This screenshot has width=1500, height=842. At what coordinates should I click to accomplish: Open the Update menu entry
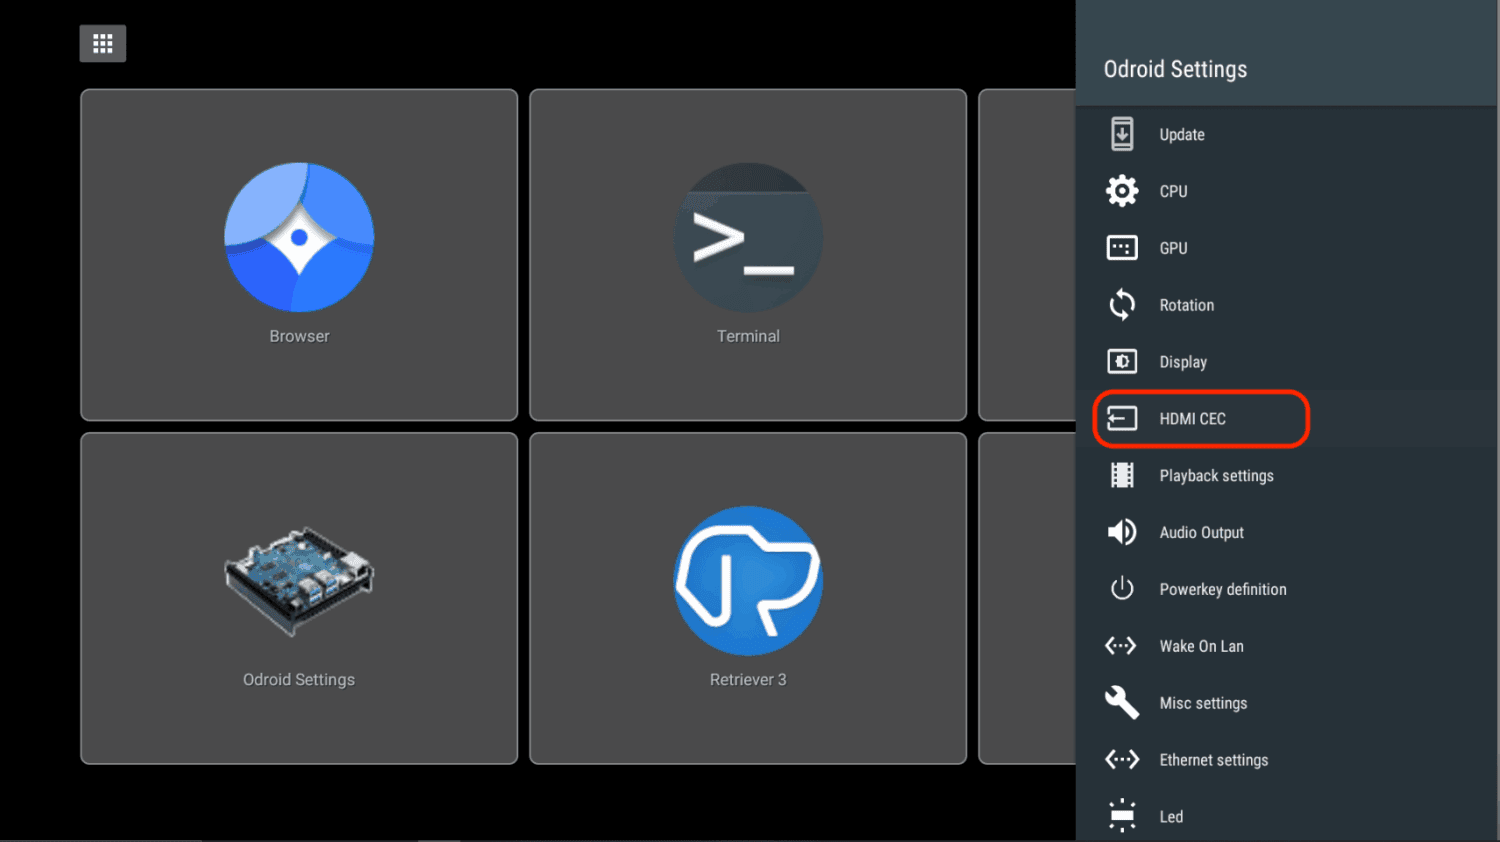coord(1288,134)
